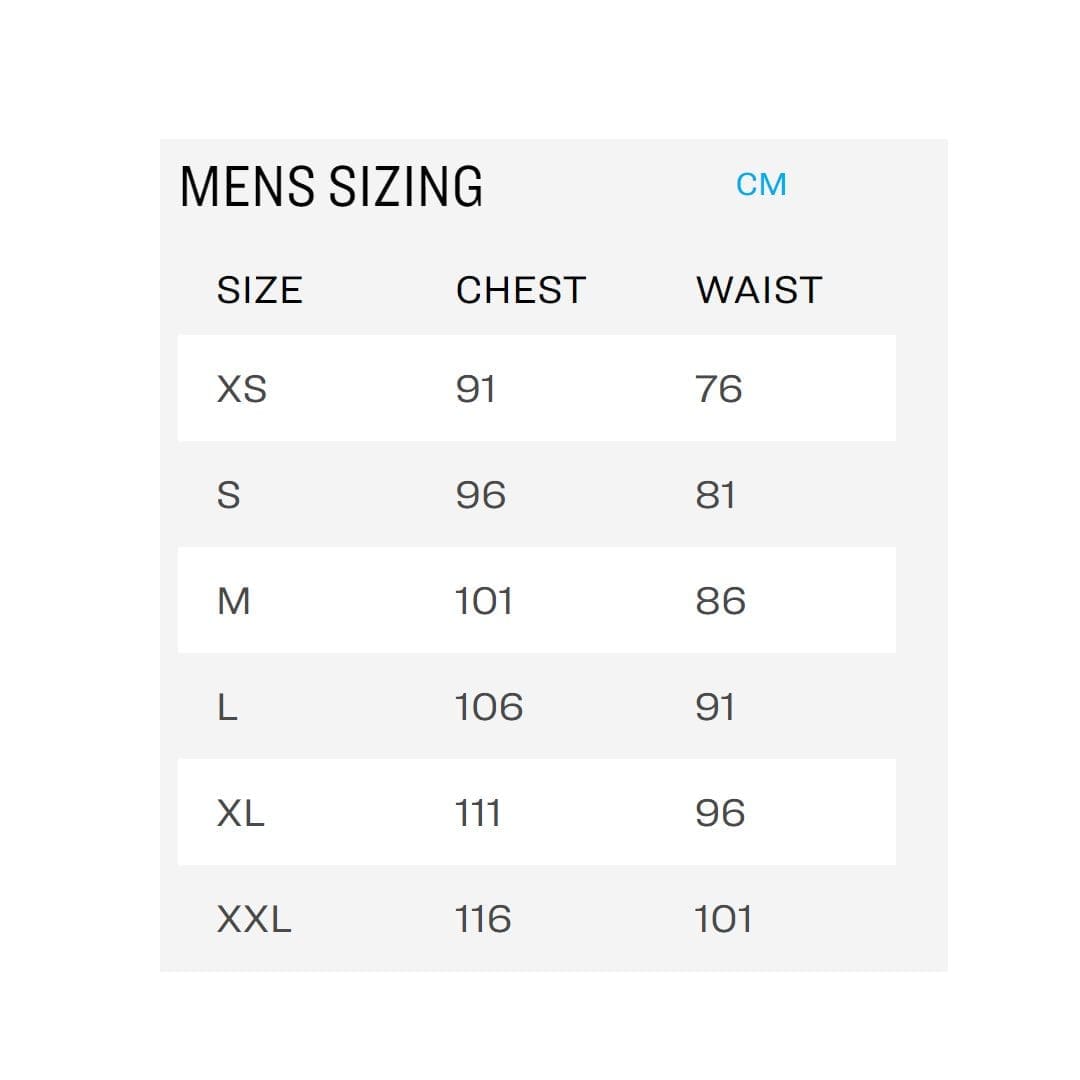Click the XXL waist value 101

coord(723,919)
